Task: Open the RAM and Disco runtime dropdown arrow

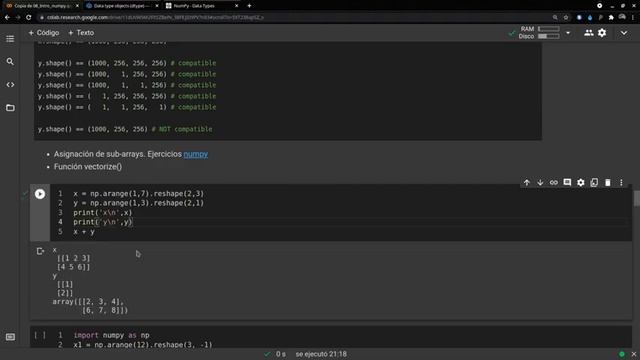Action: click(568, 33)
